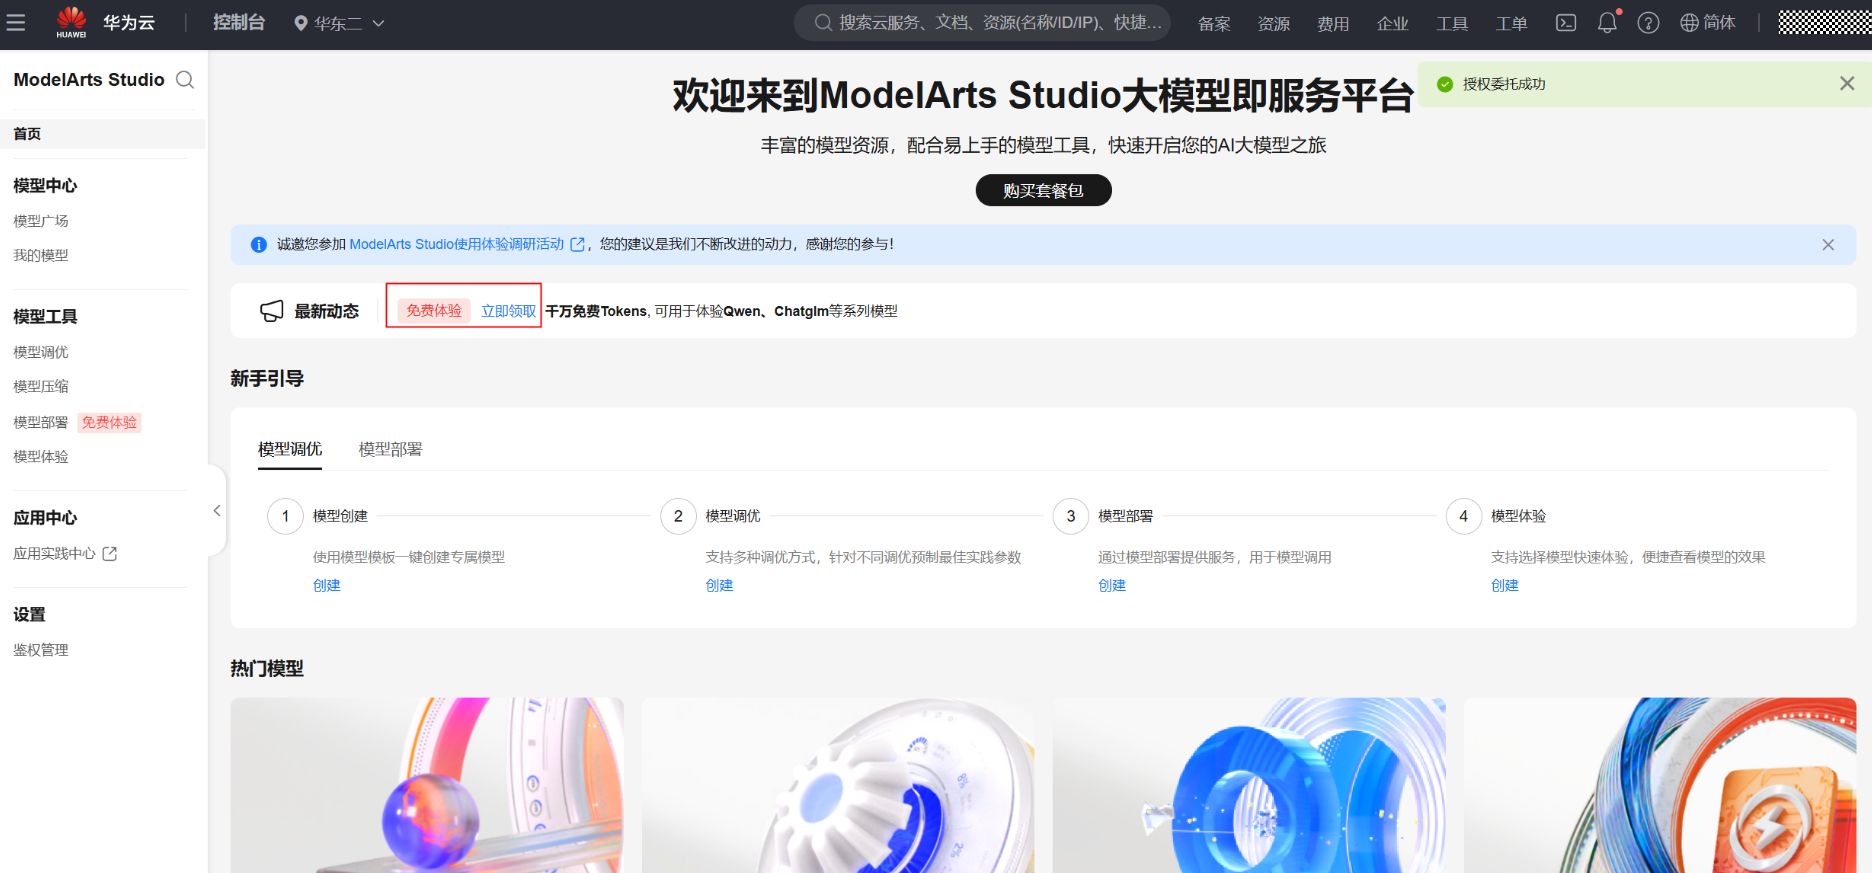Open the first hot model card with purple sphere
The width and height of the screenshot is (1872, 873).
427,785
